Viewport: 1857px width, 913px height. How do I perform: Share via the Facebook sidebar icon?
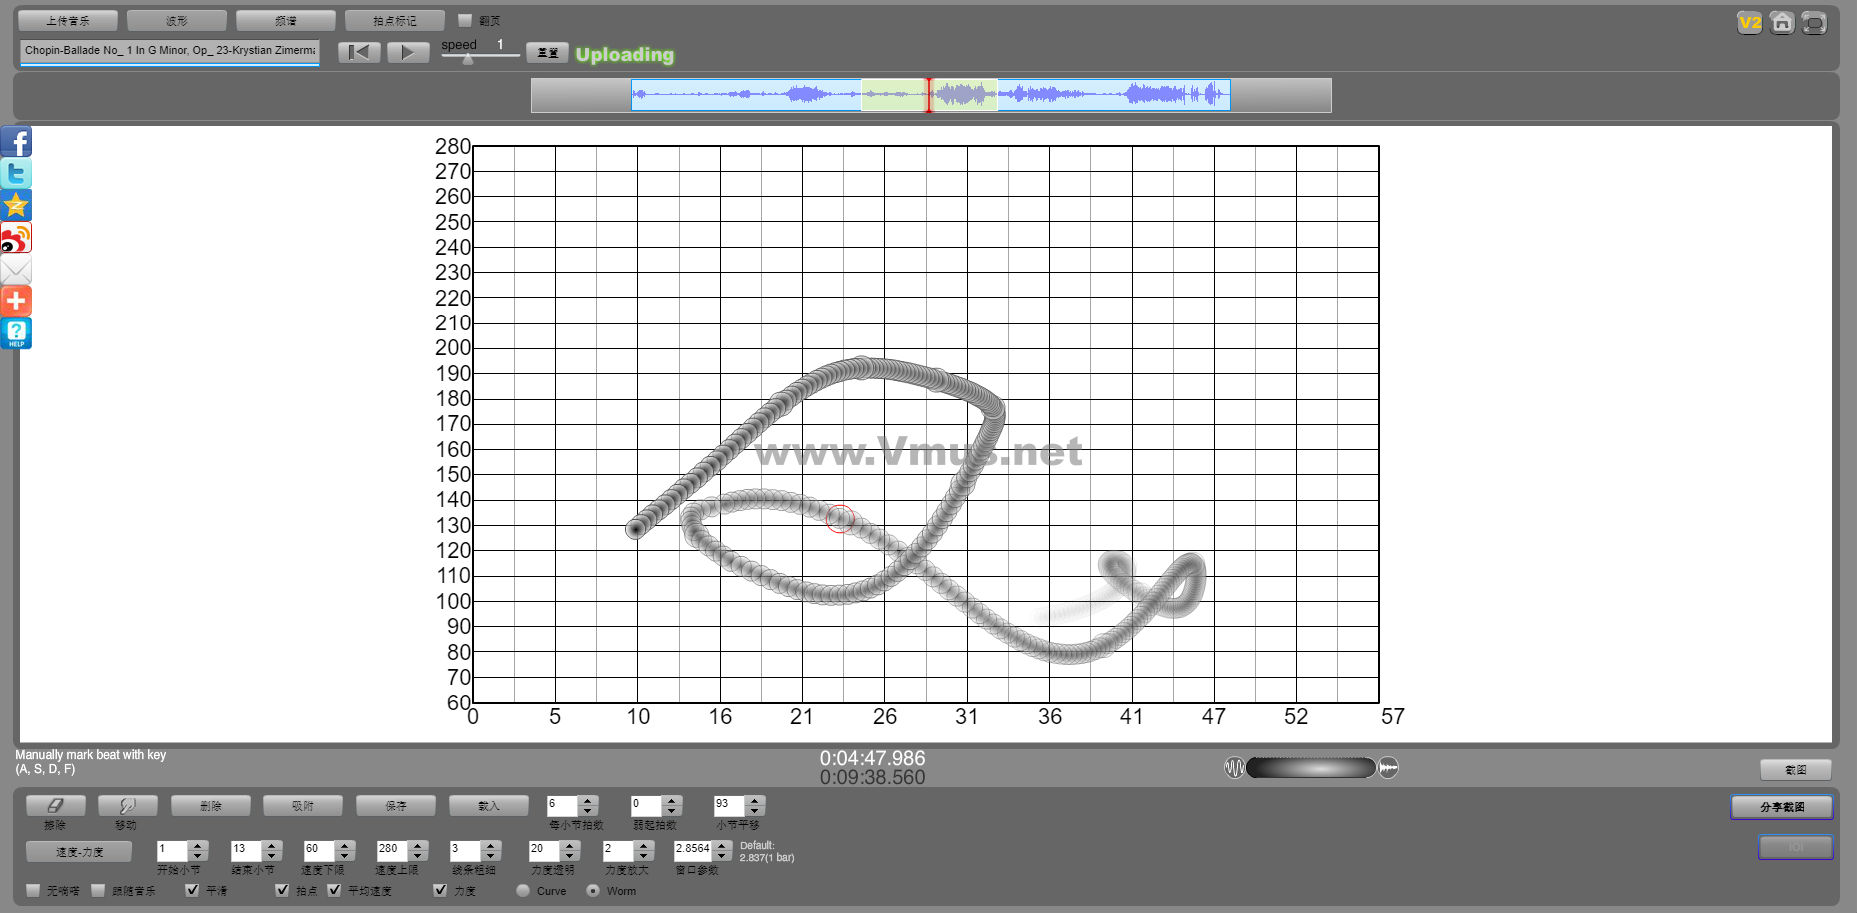point(16,142)
